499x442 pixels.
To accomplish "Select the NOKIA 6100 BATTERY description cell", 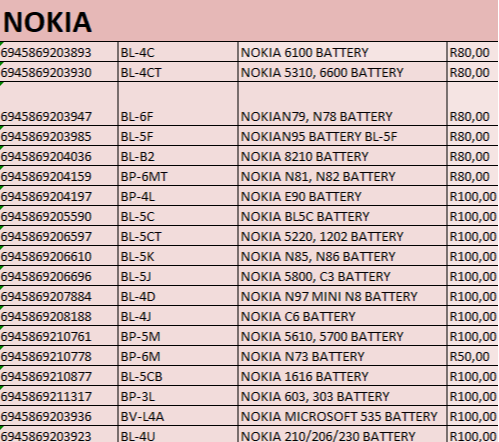I will coord(342,52).
